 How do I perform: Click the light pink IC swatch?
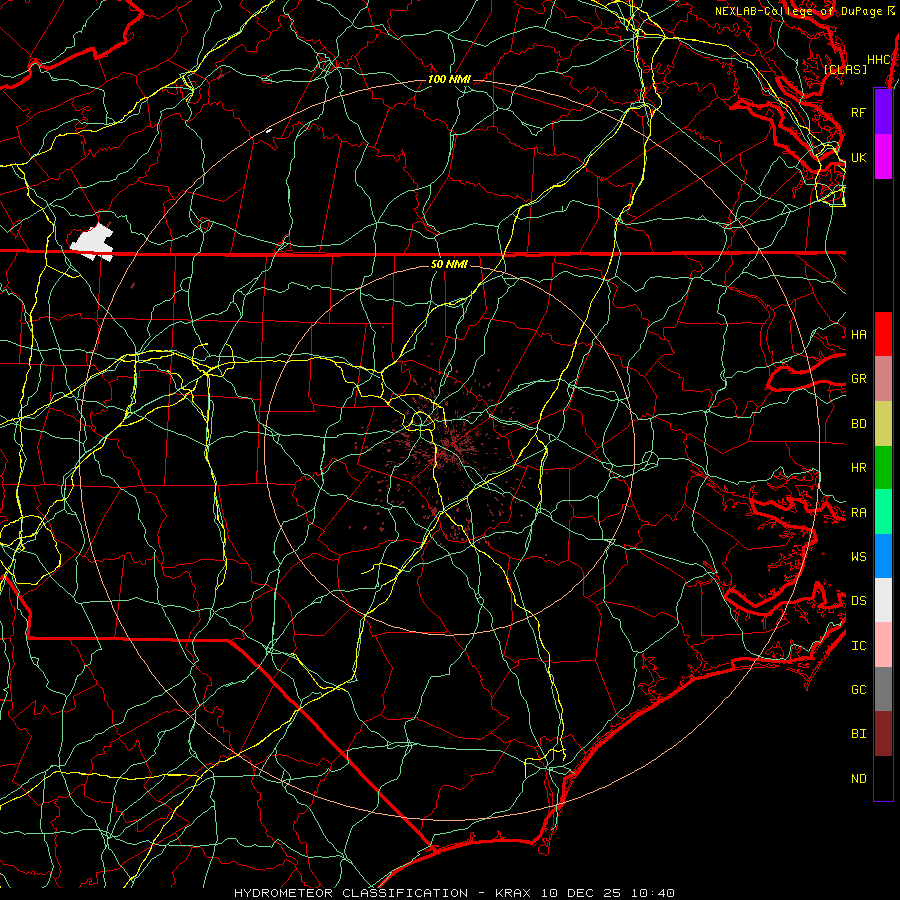[883, 645]
